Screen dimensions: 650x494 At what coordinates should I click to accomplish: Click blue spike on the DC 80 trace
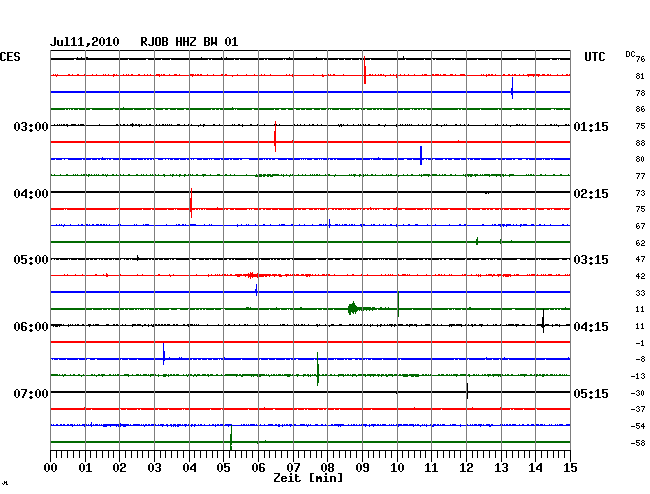click(x=421, y=155)
